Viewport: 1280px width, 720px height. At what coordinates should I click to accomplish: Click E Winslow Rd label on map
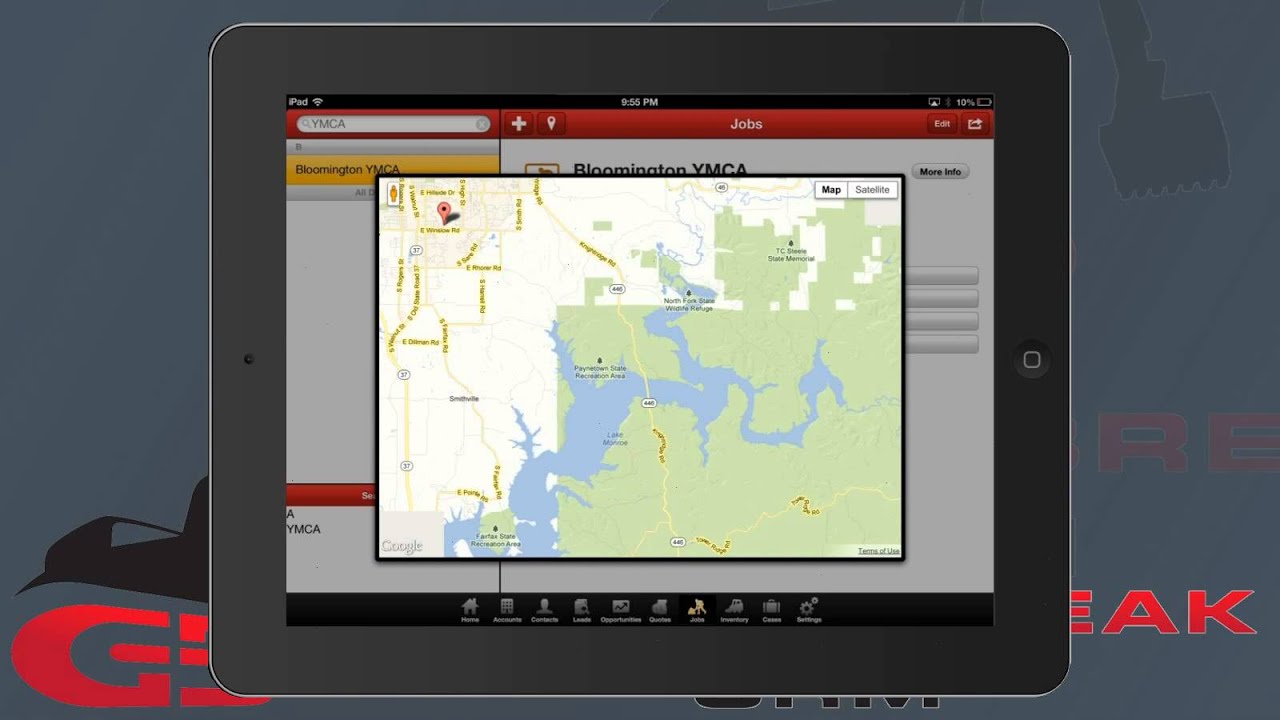coord(440,230)
